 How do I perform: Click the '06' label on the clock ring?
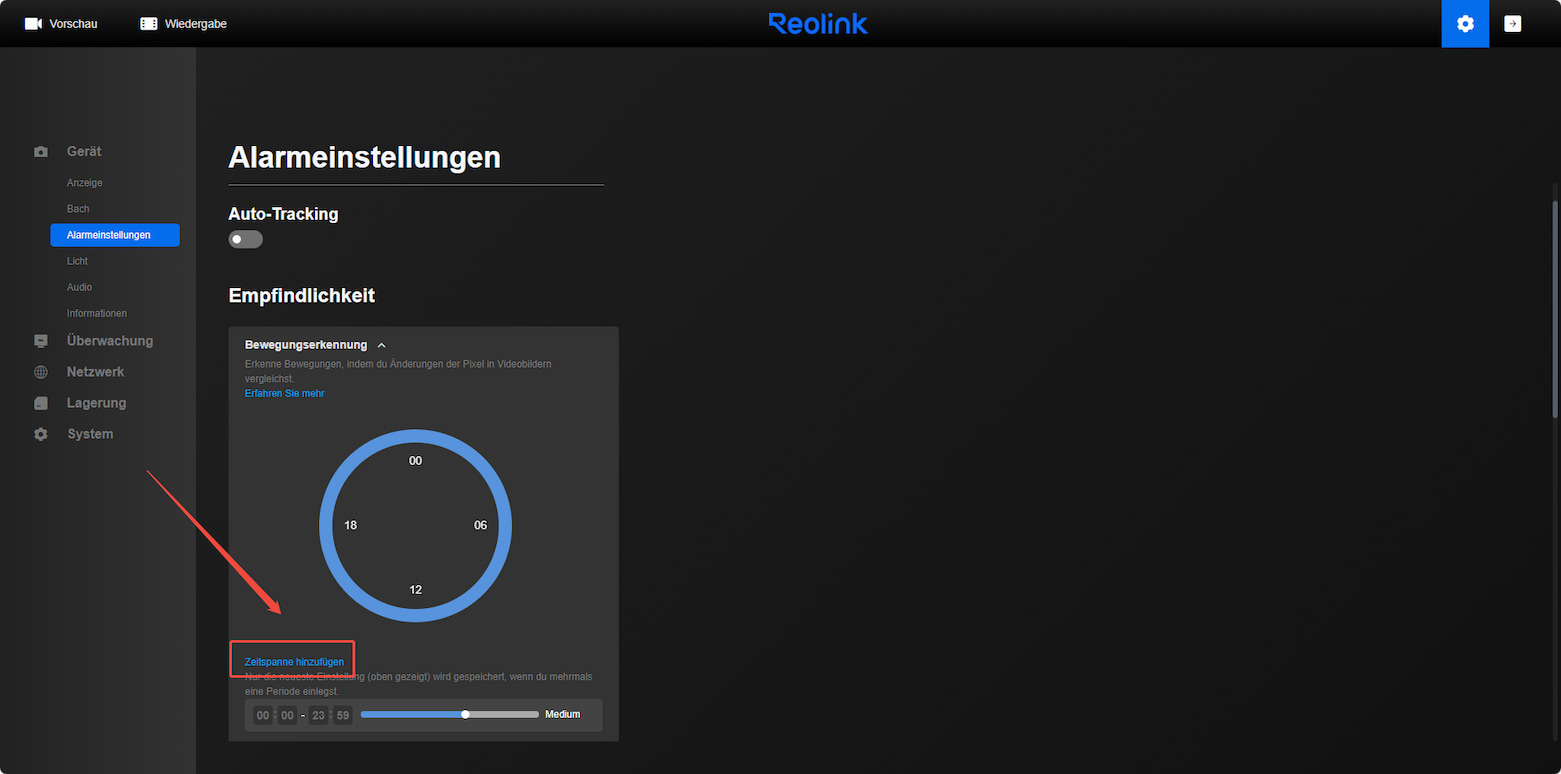tap(480, 525)
